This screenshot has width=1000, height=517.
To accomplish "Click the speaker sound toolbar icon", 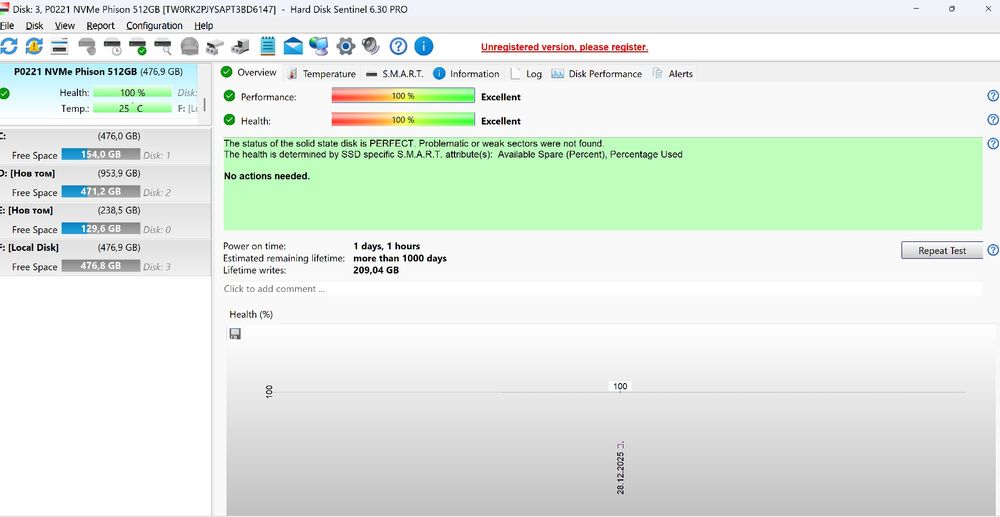I will point(371,46).
